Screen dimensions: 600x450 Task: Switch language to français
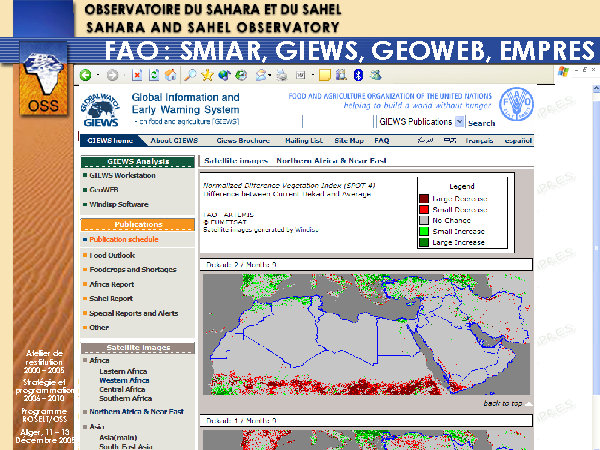[x=479, y=141]
